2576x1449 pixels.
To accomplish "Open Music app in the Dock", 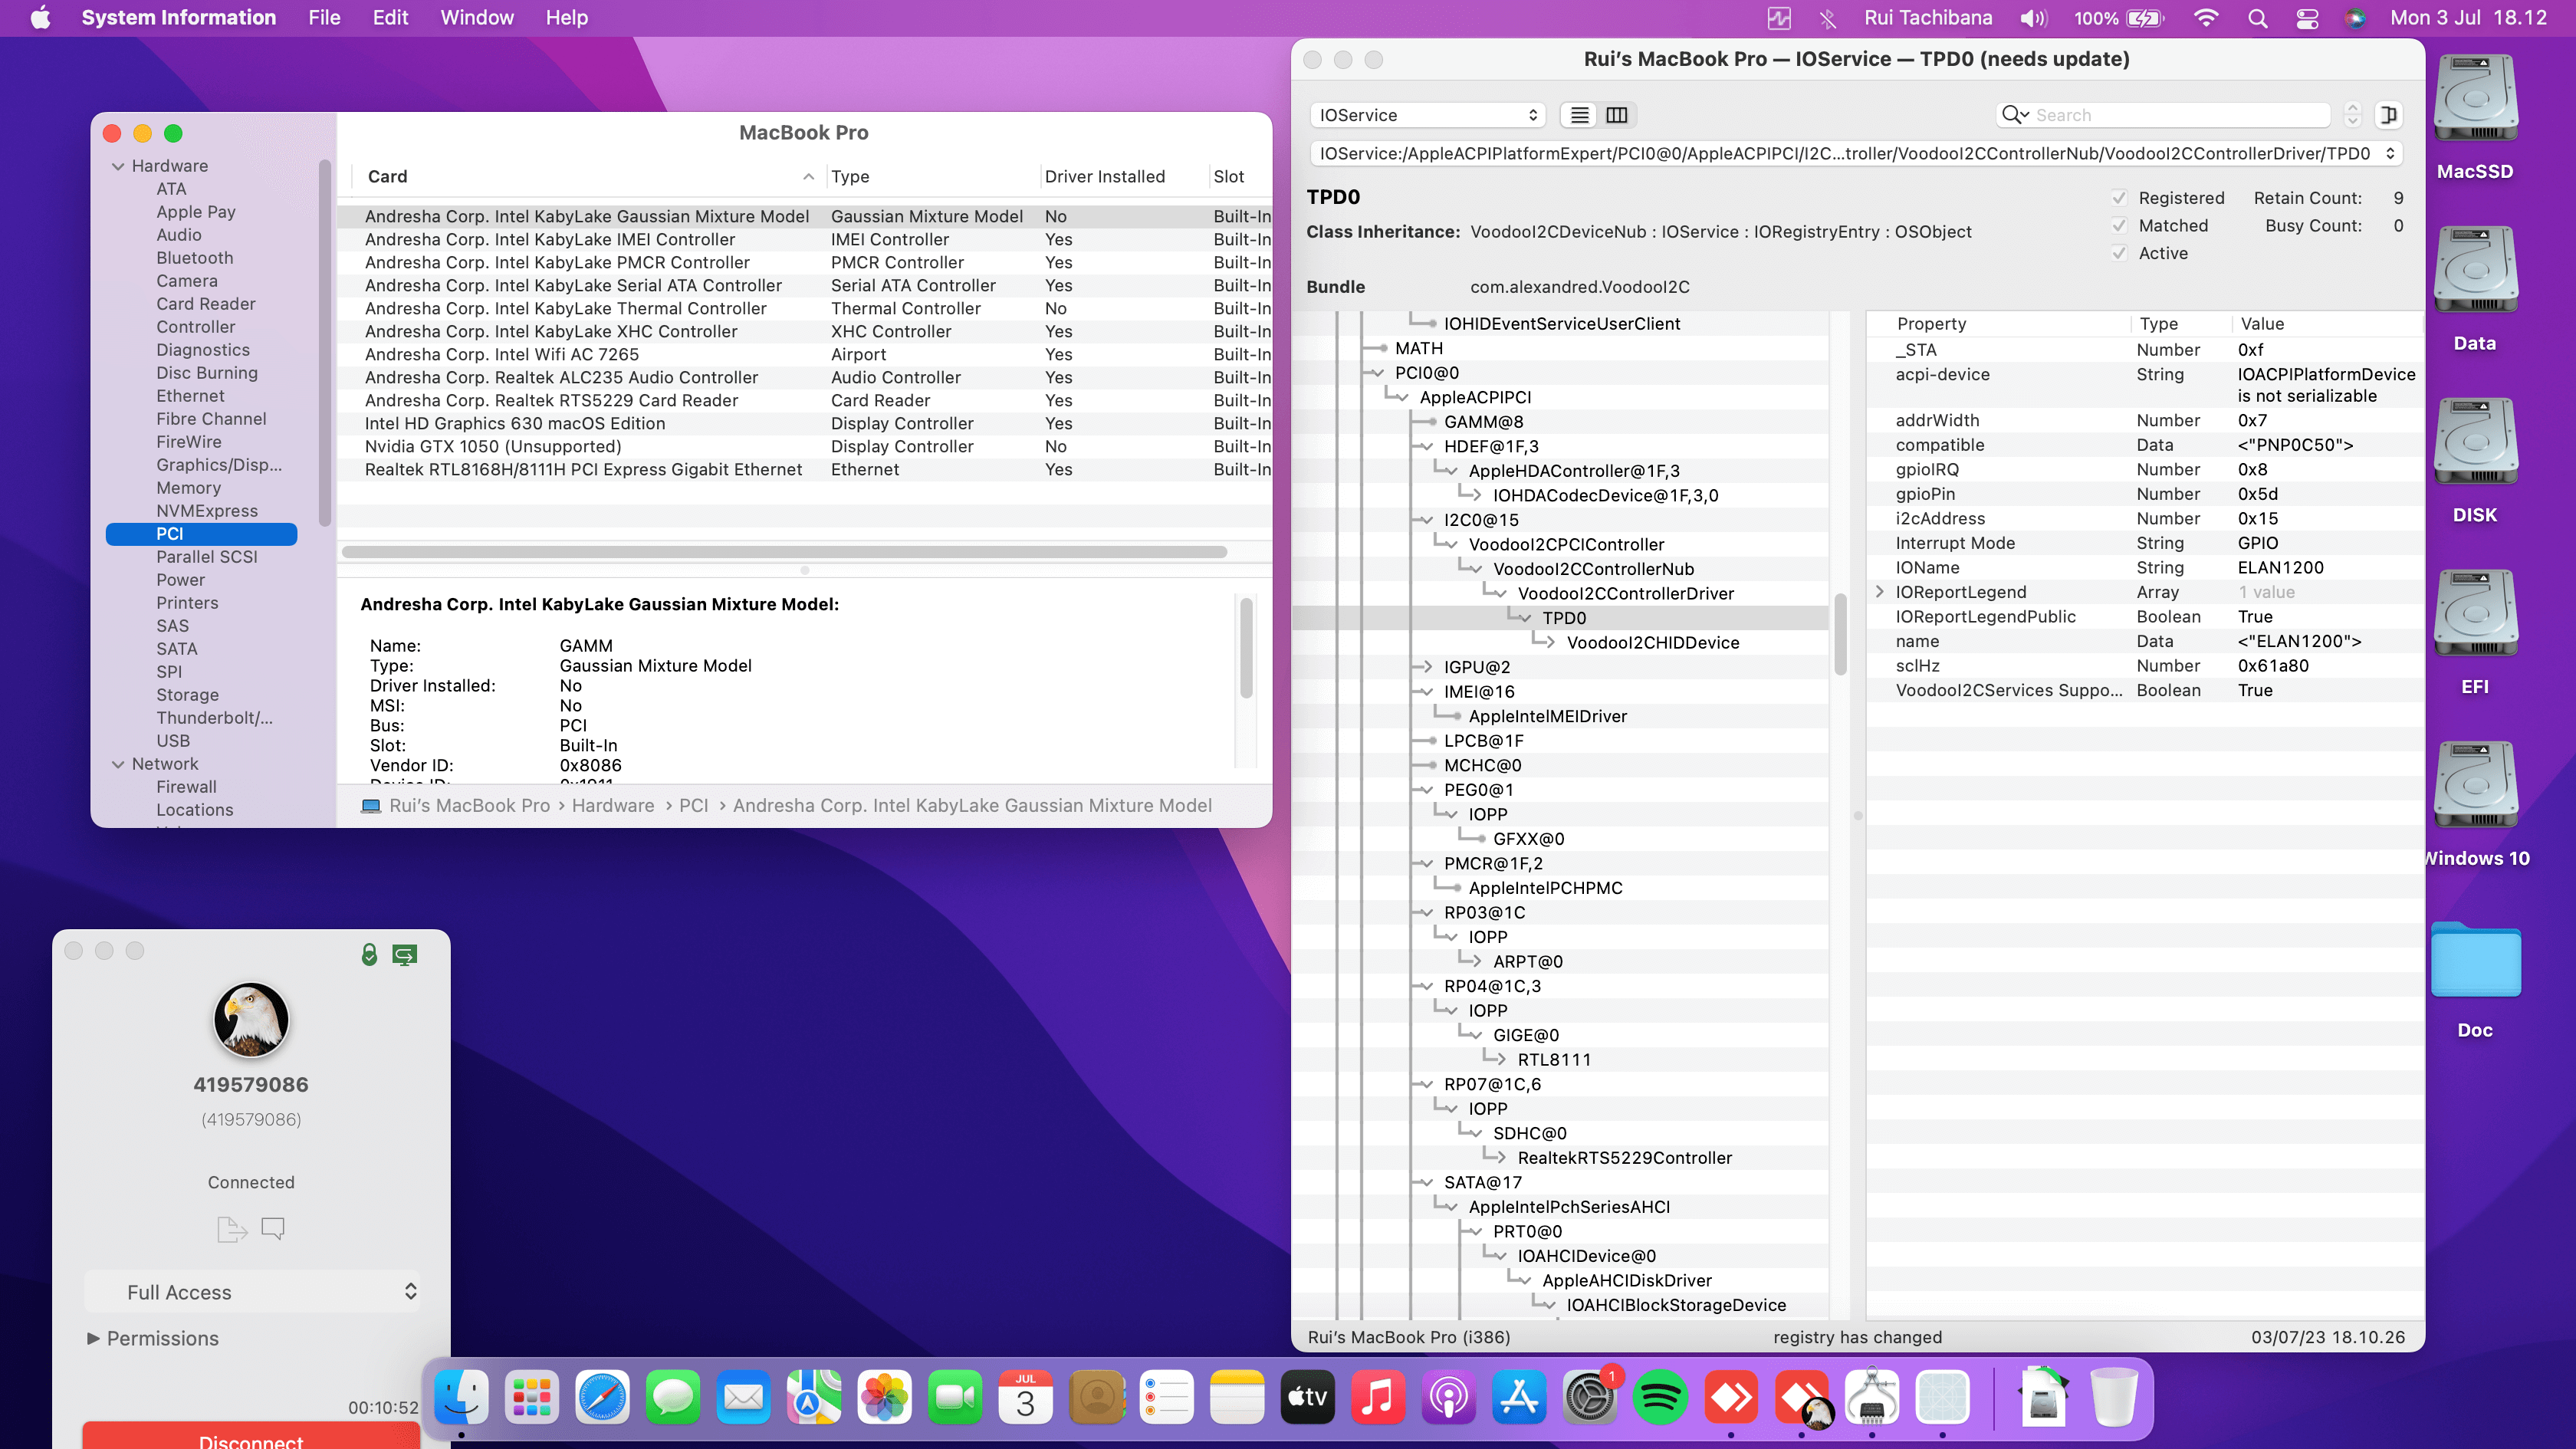I will point(1379,1397).
